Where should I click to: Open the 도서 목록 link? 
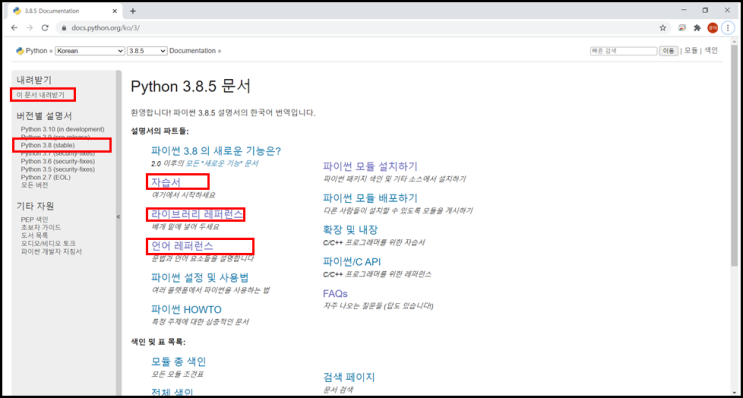(x=34, y=235)
